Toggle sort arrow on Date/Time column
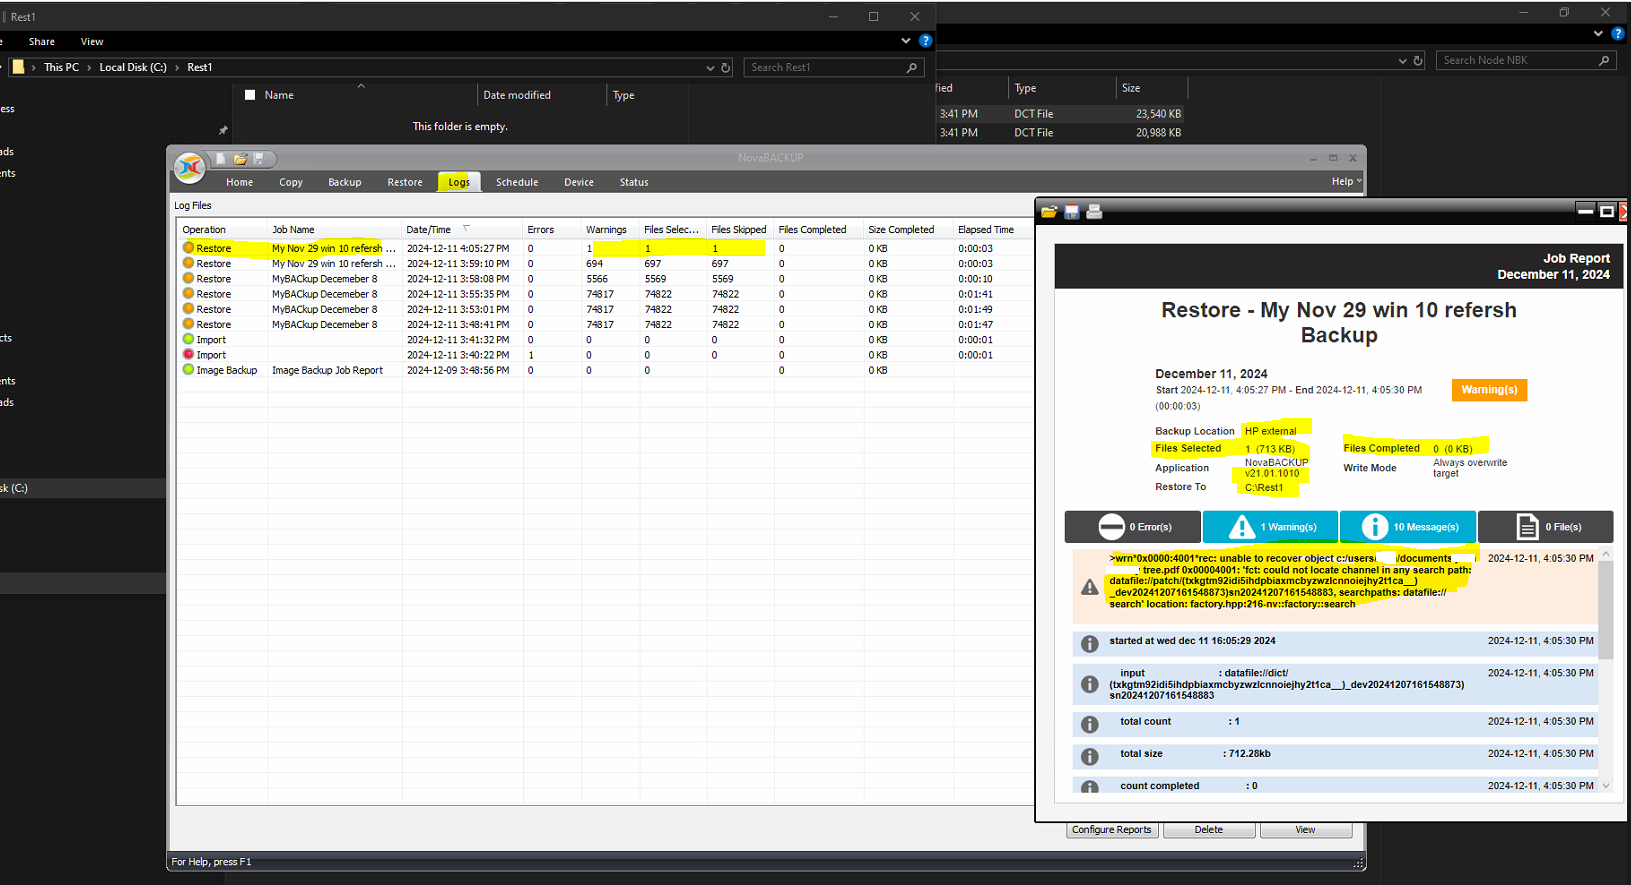Screen dimensions: 1631x885 click(466, 229)
